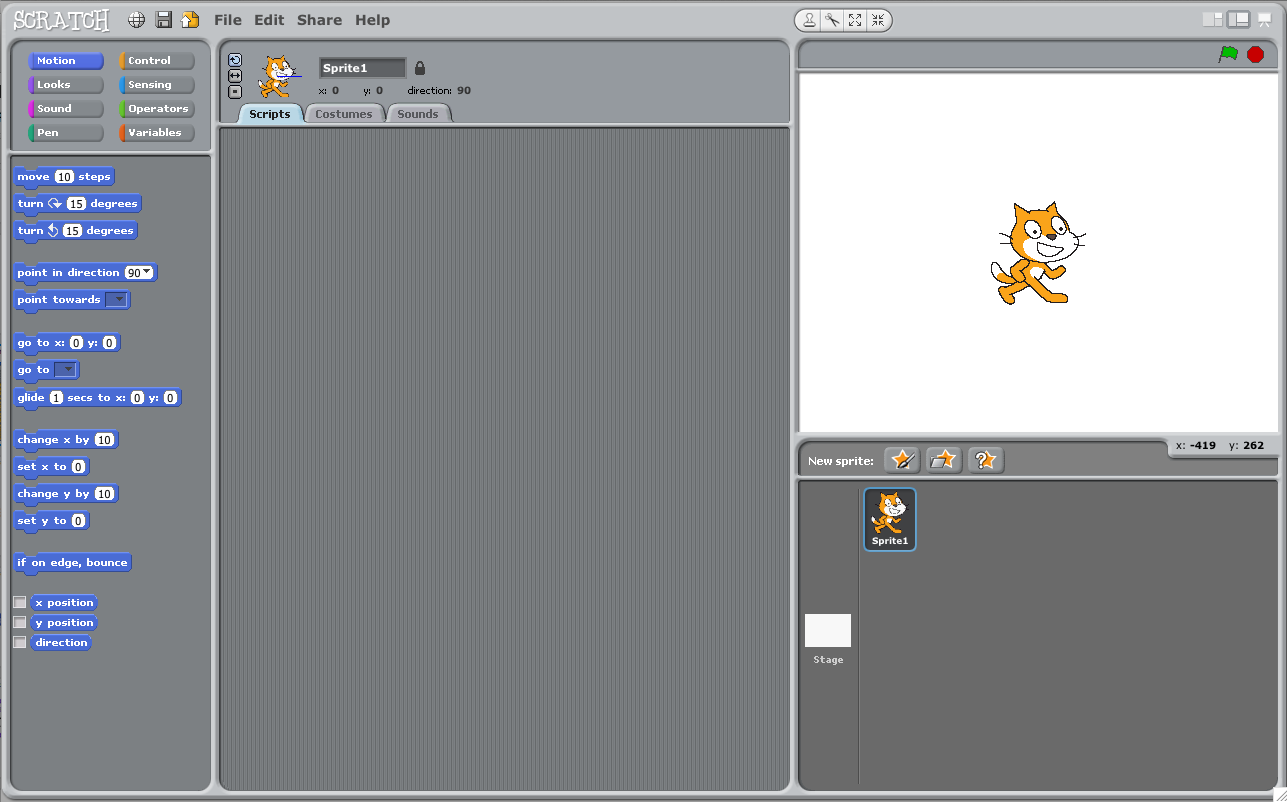1287x802 pixels.
Task: Select the grow sprite tool
Action: click(854, 20)
